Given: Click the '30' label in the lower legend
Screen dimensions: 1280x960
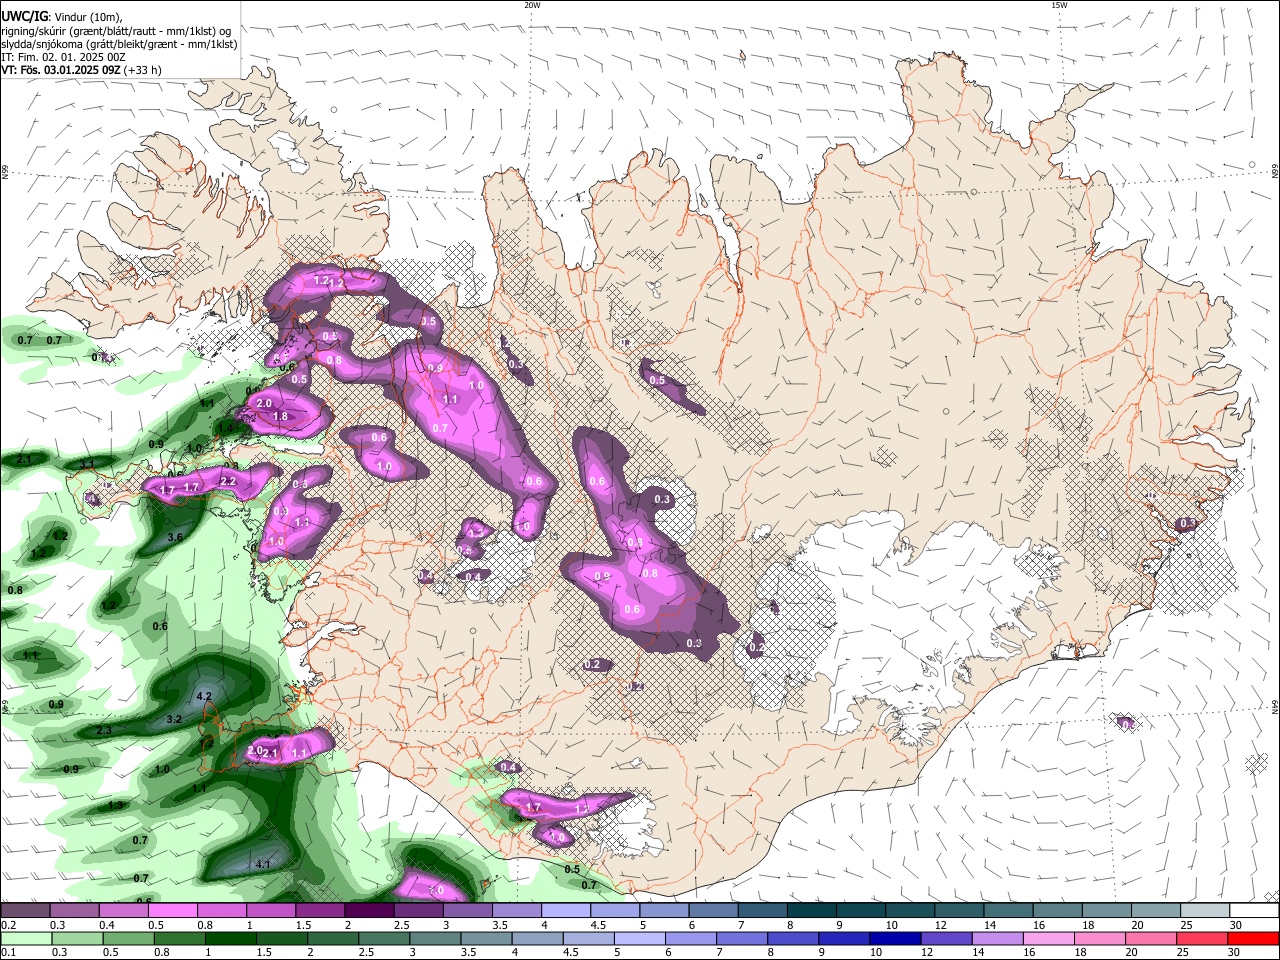Looking at the screenshot, I should coord(1236,953).
